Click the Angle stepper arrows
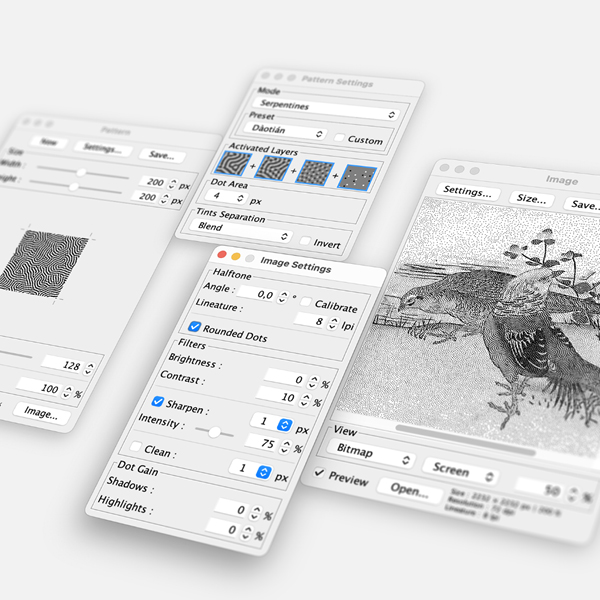The height and width of the screenshot is (600, 600). click(x=283, y=297)
